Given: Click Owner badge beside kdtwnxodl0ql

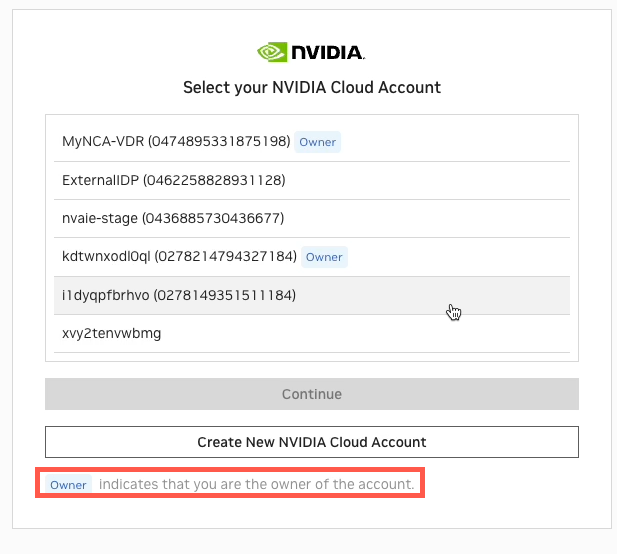Looking at the screenshot, I should pos(324,257).
